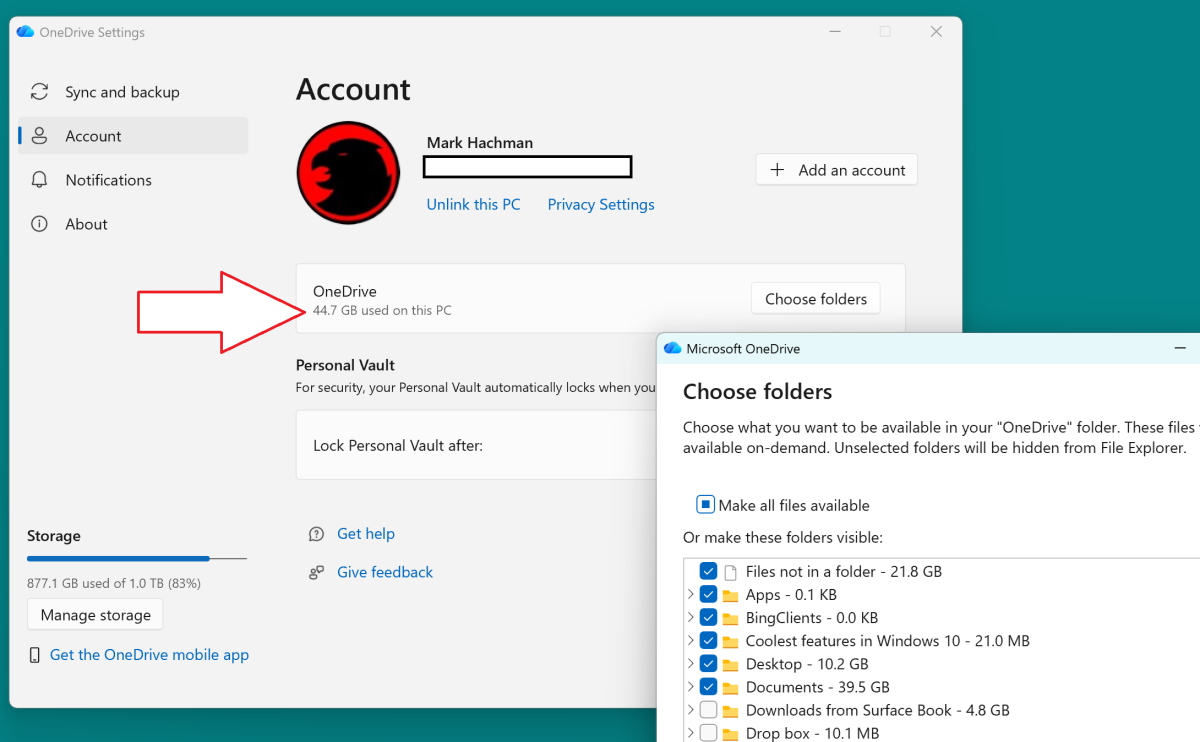This screenshot has height=742, width=1200.
Task: Expand the Coolest features in Windows 10 arrow
Action: (690, 641)
